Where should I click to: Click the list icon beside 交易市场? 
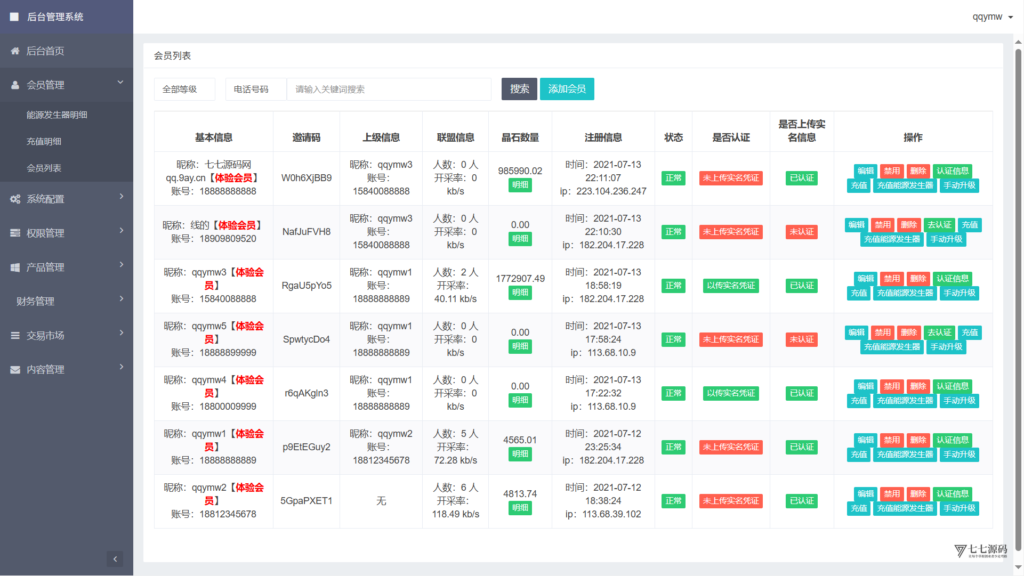tap(15, 336)
